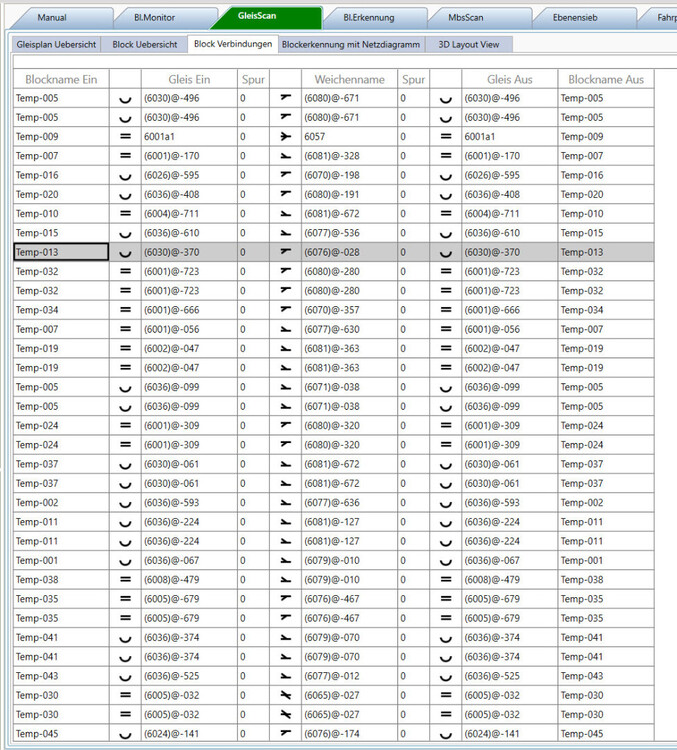Click the Spur header next to Gleis Ein
Screen dimensions: 677x750
pos(253,79)
